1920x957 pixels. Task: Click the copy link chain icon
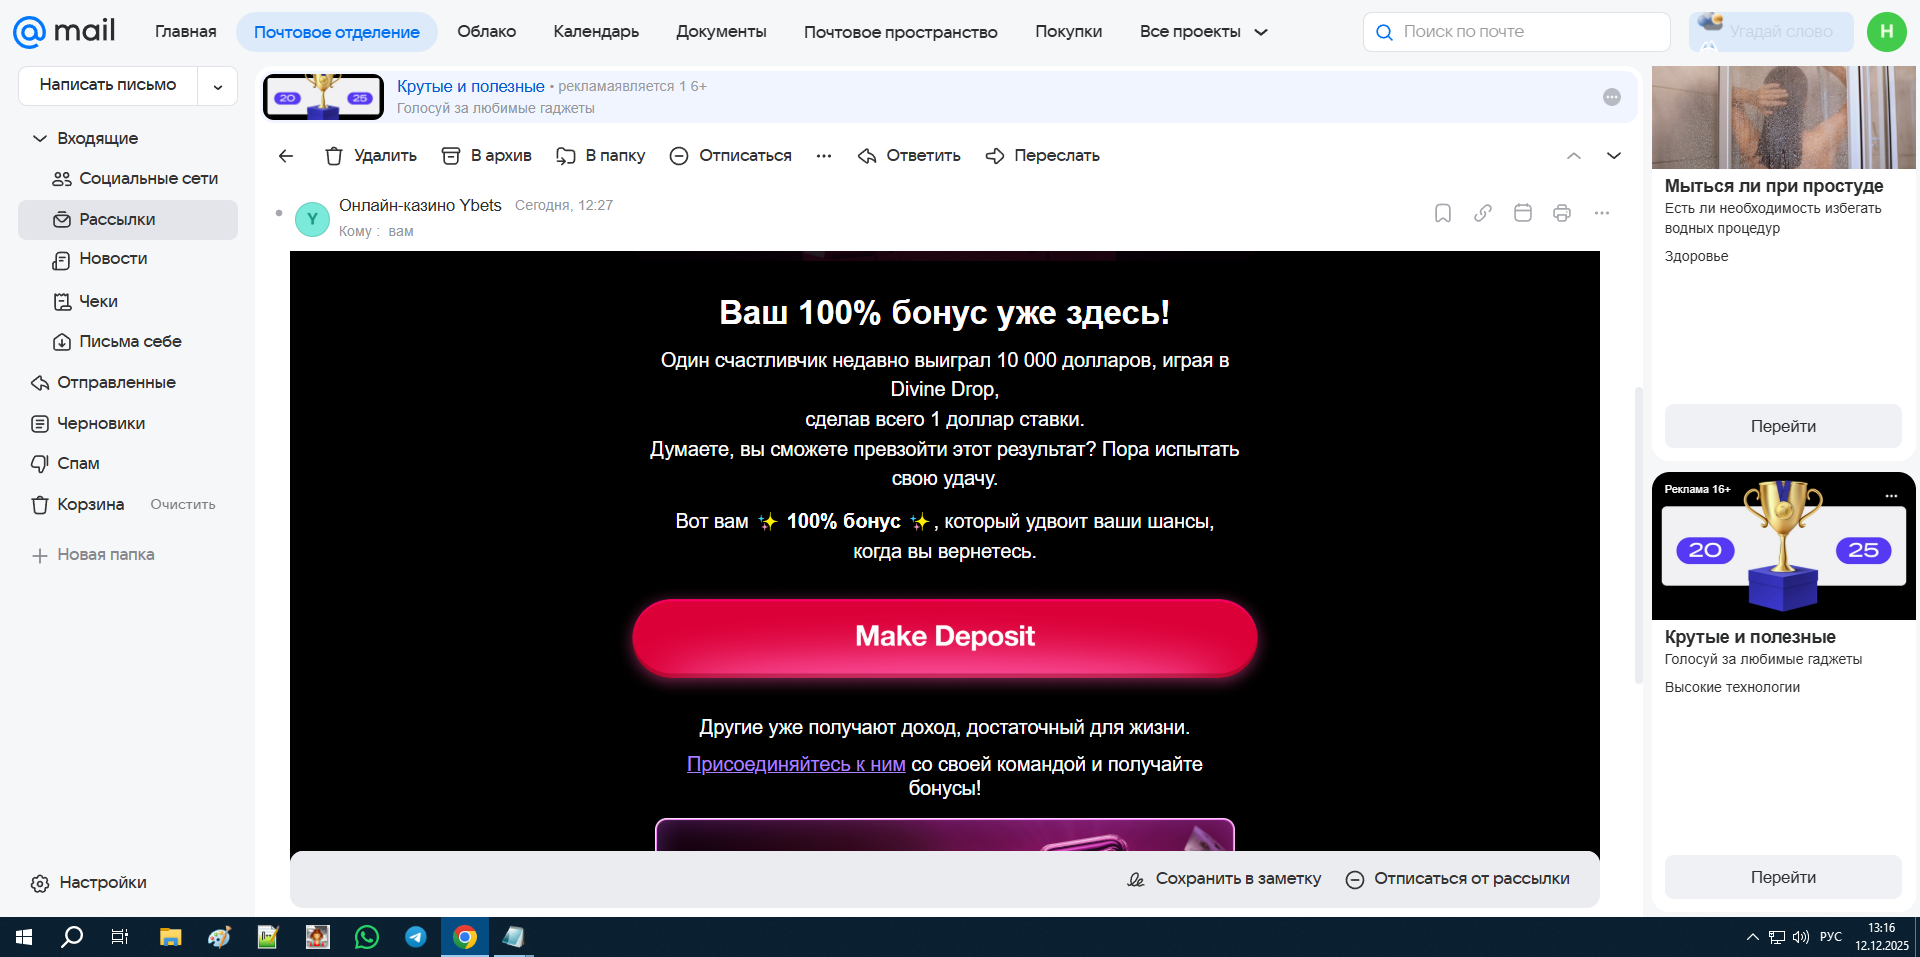[x=1483, y=213]
